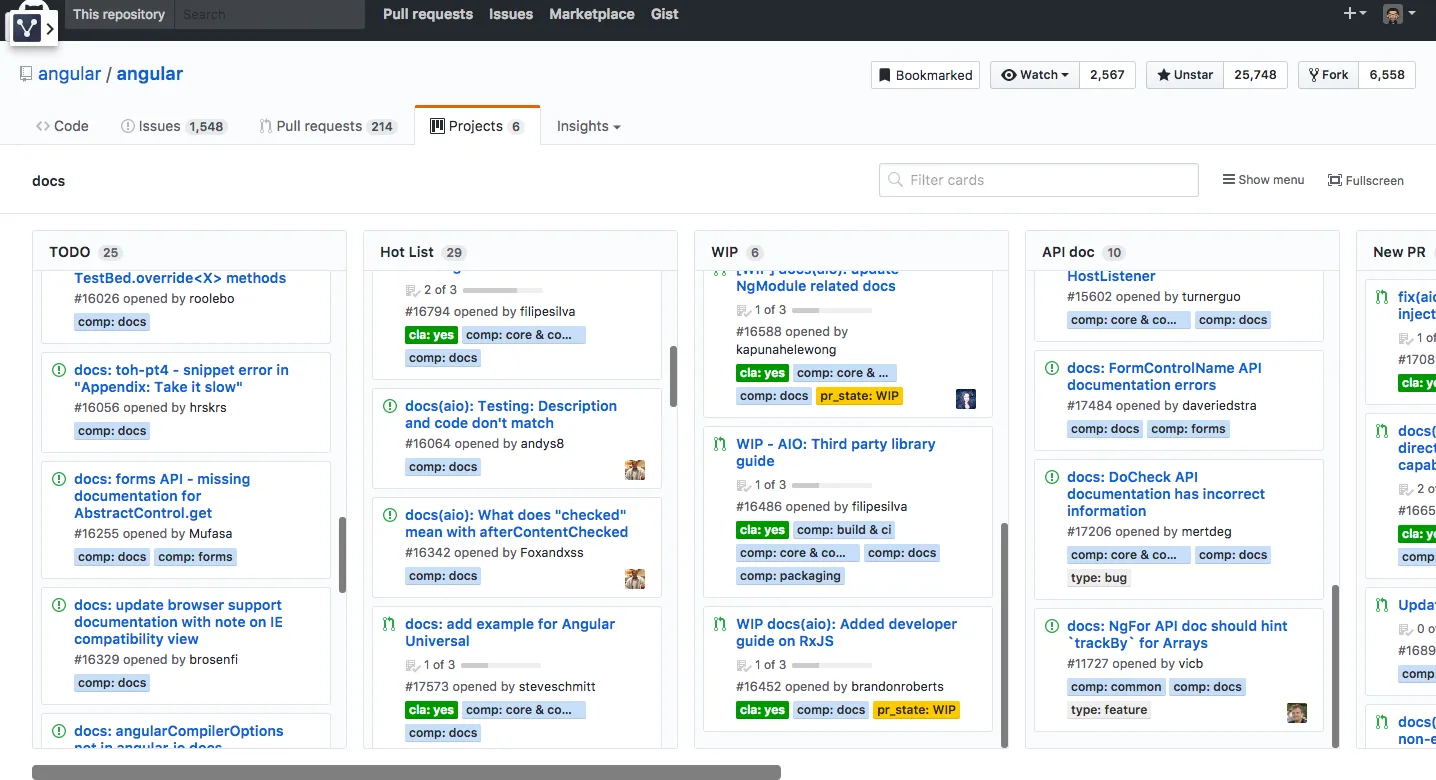This screenshot has height=780, width=1436.
Task: Click the plus icon to create new
Action: point(1354,14)
